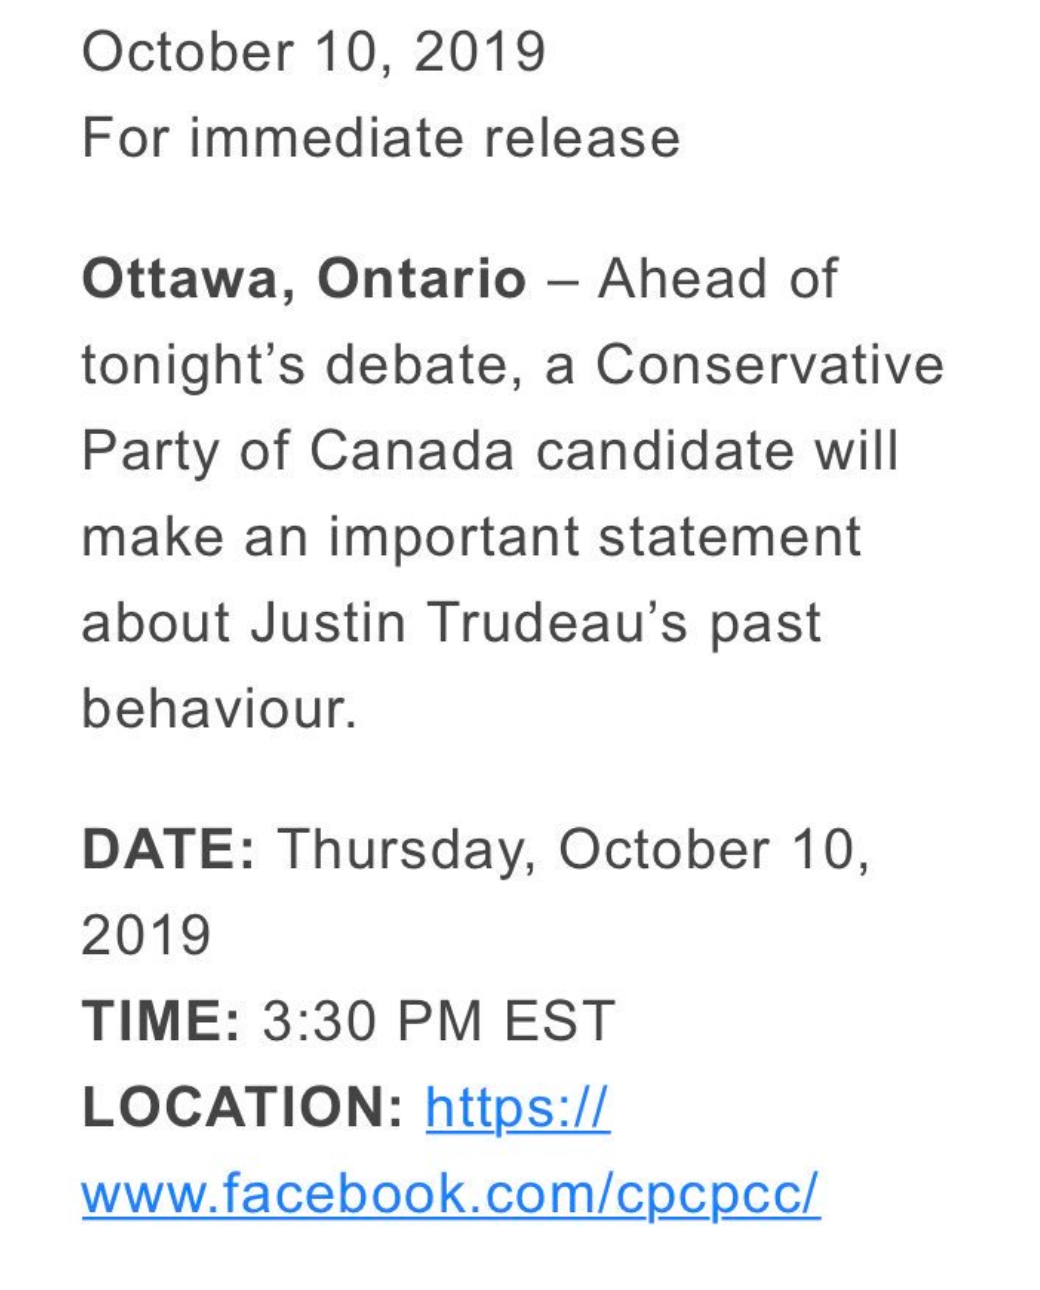Viewport: 1040px width, 1290px height.
Task: Click the '2019' line below the date
Action: coord(146,936)
